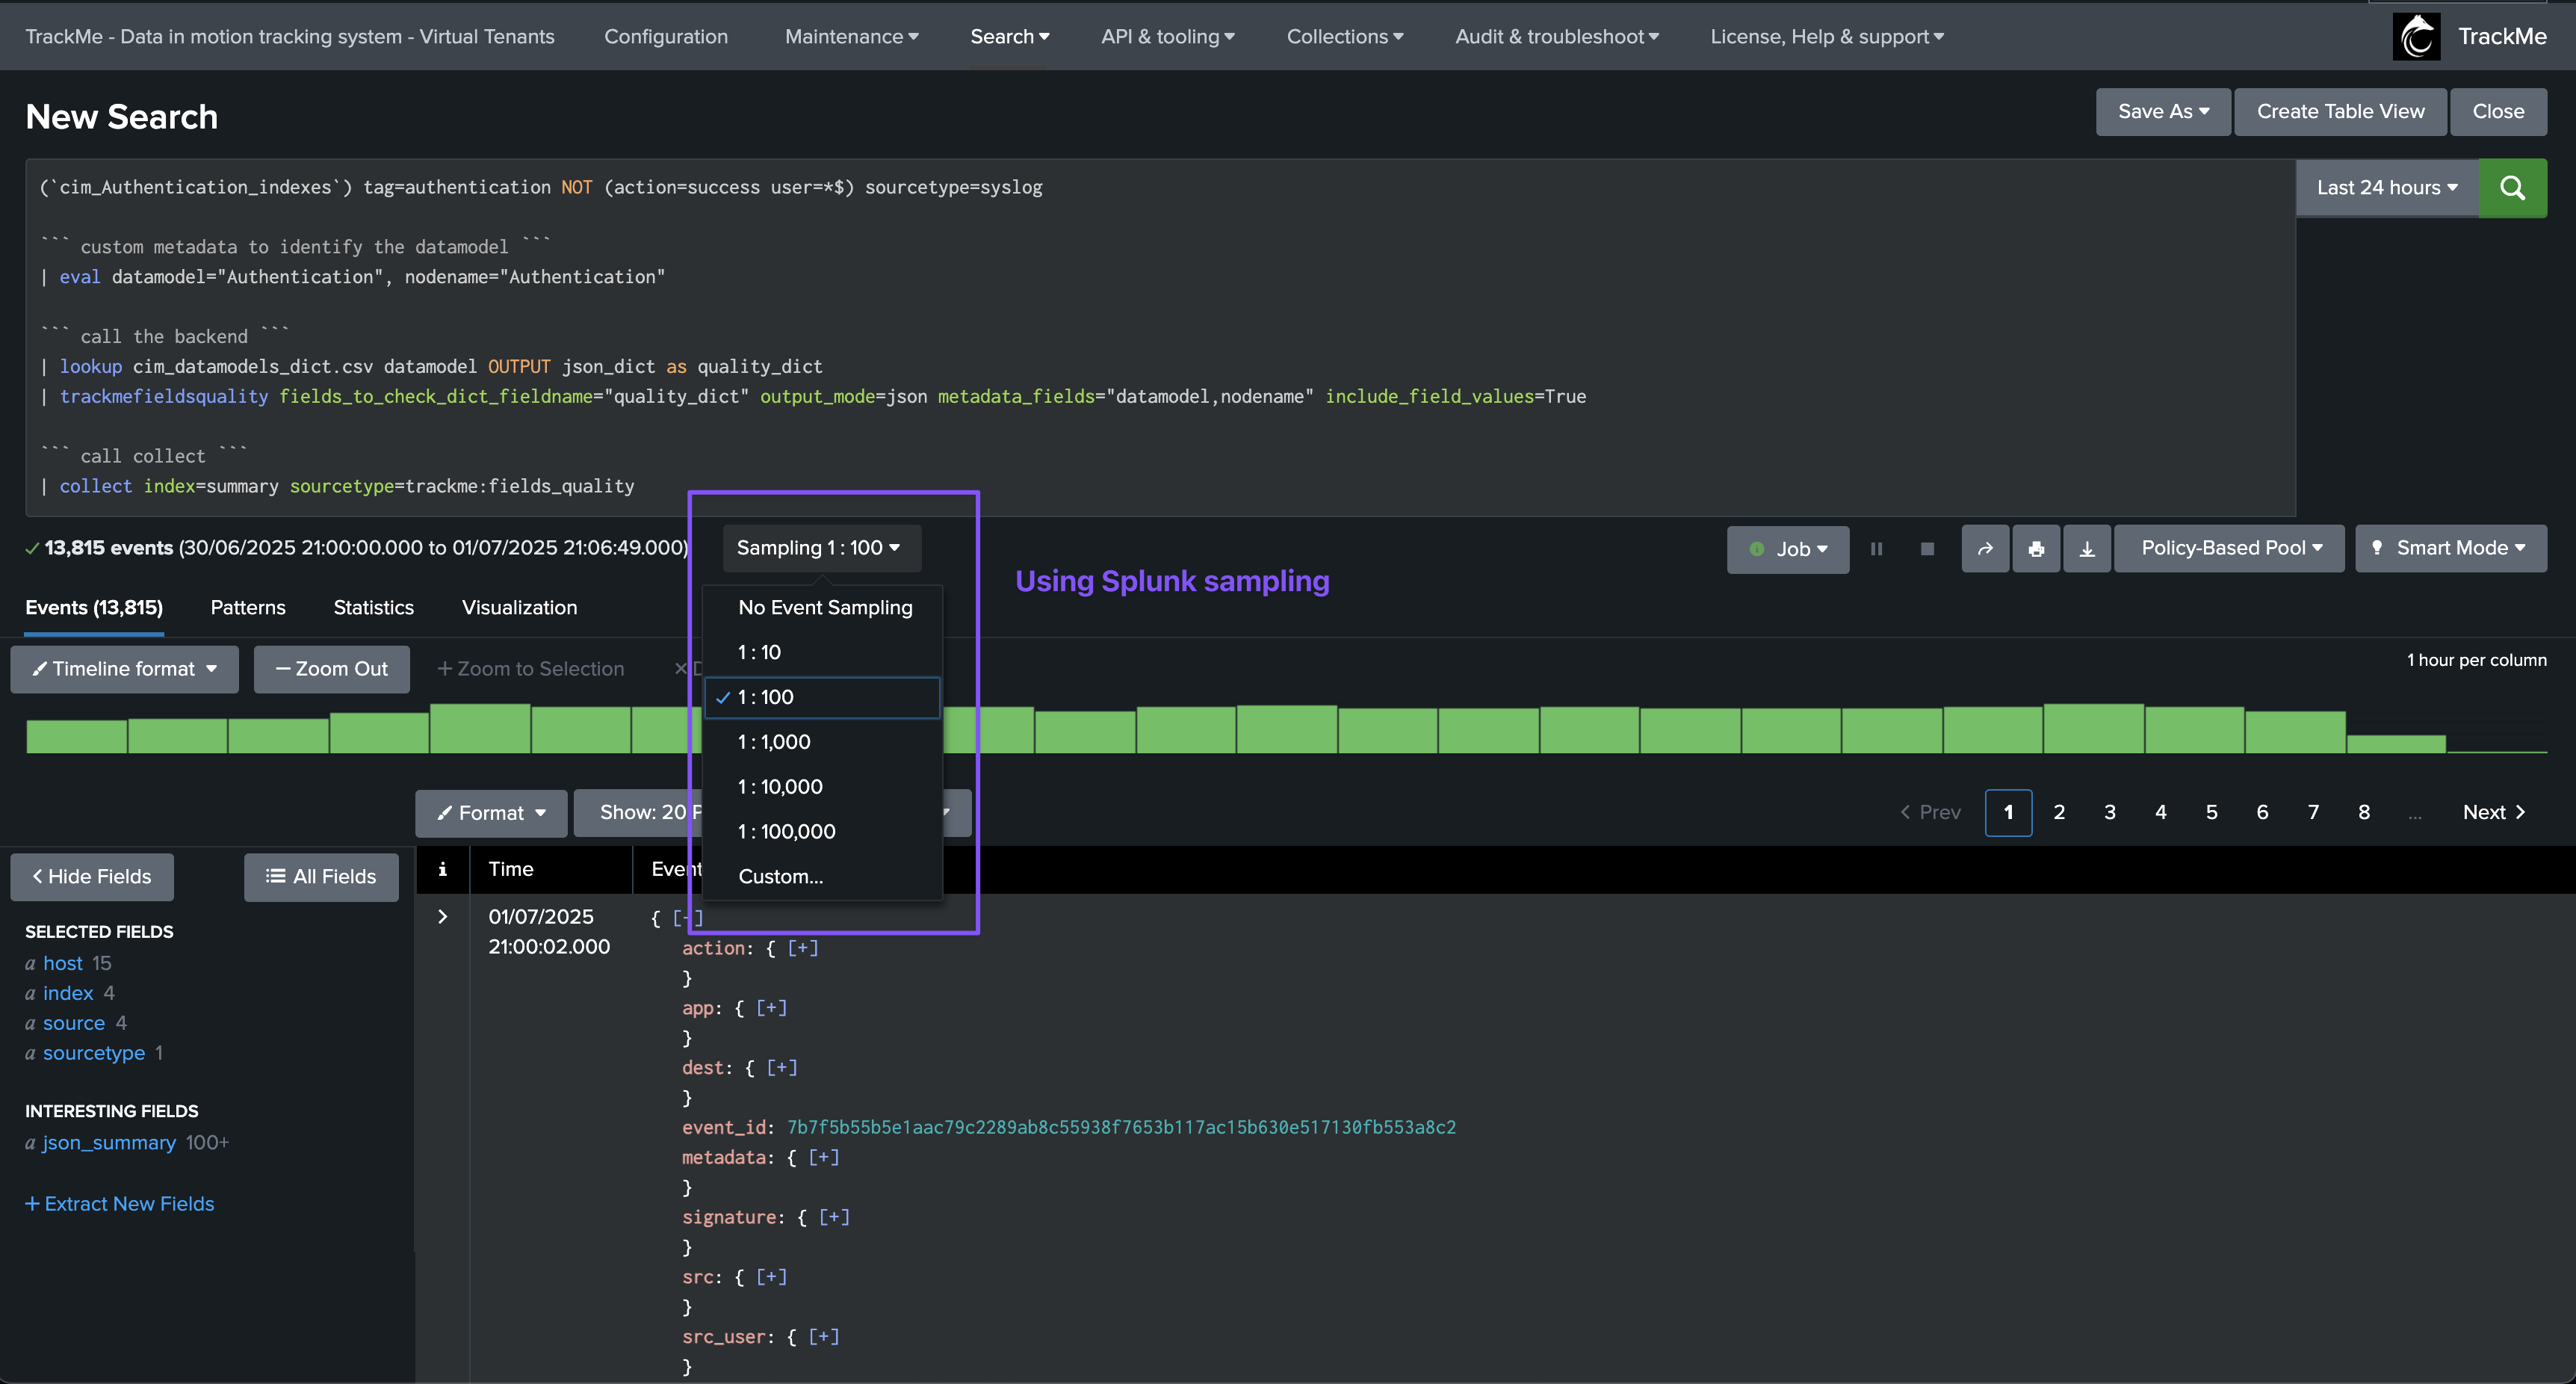Open the Maintenance menu
2576x1384 pixels.
[x=851, y=37]
